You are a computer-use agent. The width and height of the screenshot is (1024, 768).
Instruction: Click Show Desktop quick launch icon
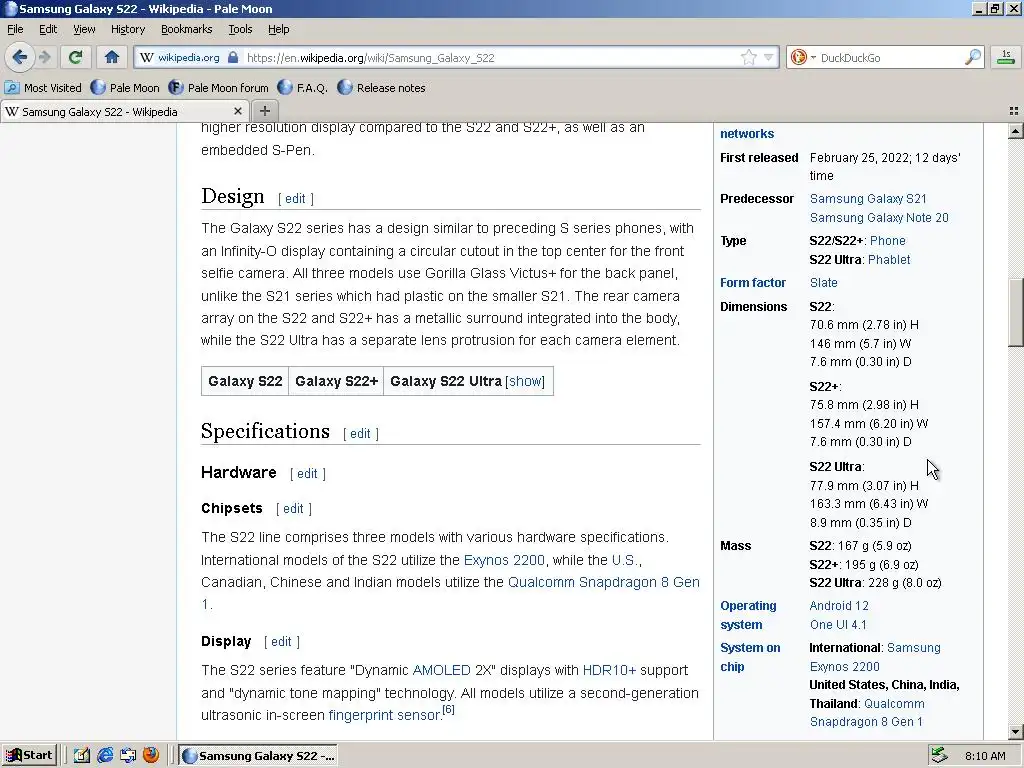coord(82,756)
